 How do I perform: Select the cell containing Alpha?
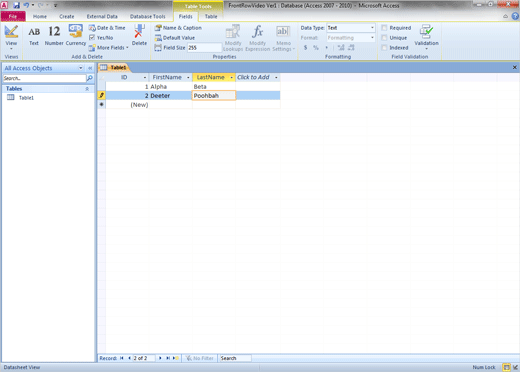(170, 87)
